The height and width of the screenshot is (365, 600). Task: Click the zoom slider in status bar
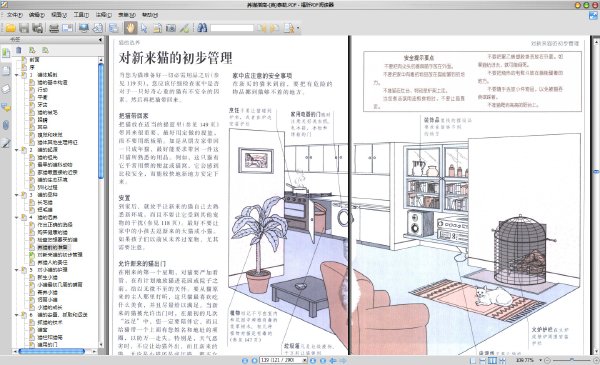[x=572, y=360]
